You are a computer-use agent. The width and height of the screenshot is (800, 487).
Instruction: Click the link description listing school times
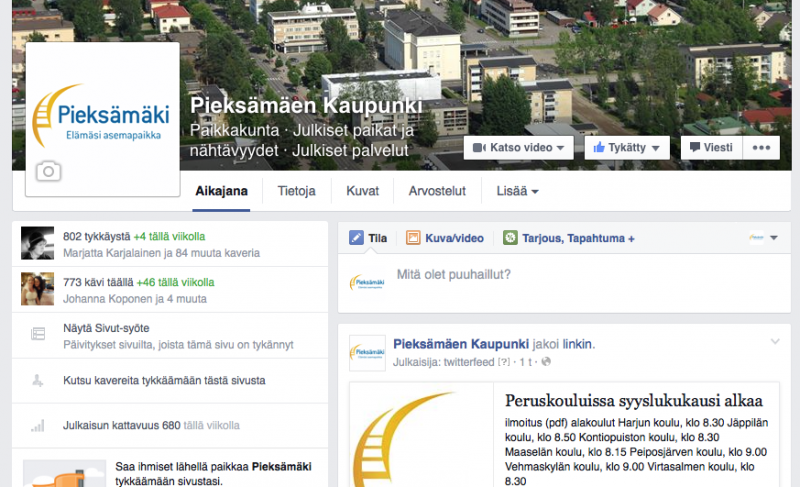tap(637, 452)
